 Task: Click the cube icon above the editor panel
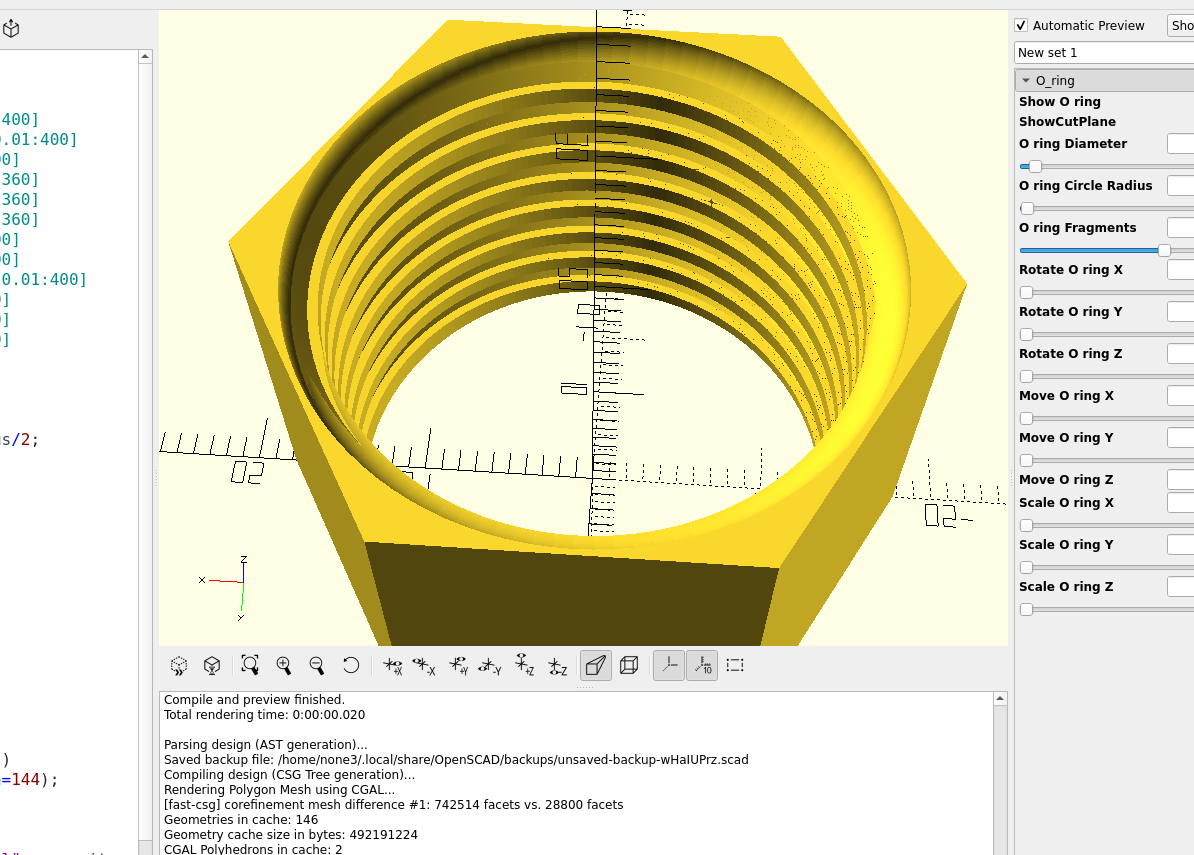(10, 28)
